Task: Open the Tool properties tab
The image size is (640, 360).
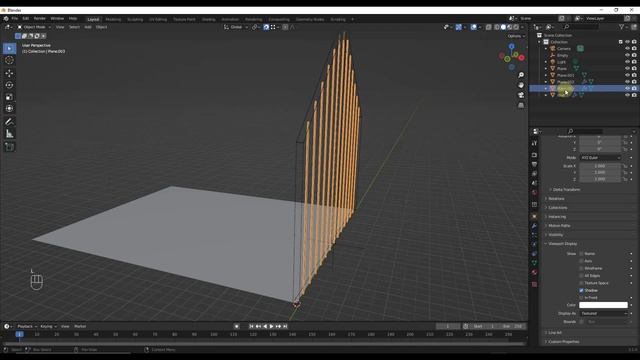Action: [534, 143]
